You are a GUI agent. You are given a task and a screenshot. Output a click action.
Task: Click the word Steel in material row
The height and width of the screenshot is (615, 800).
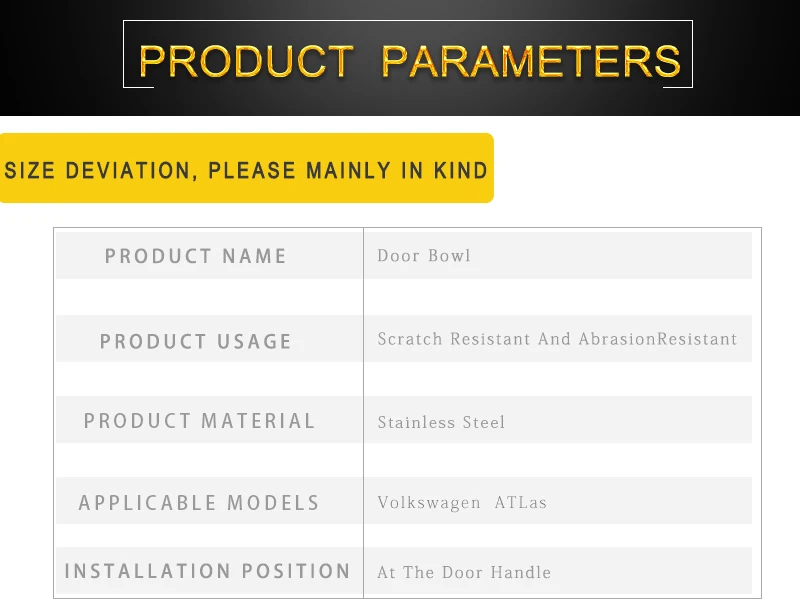click(x=484, y=422)
